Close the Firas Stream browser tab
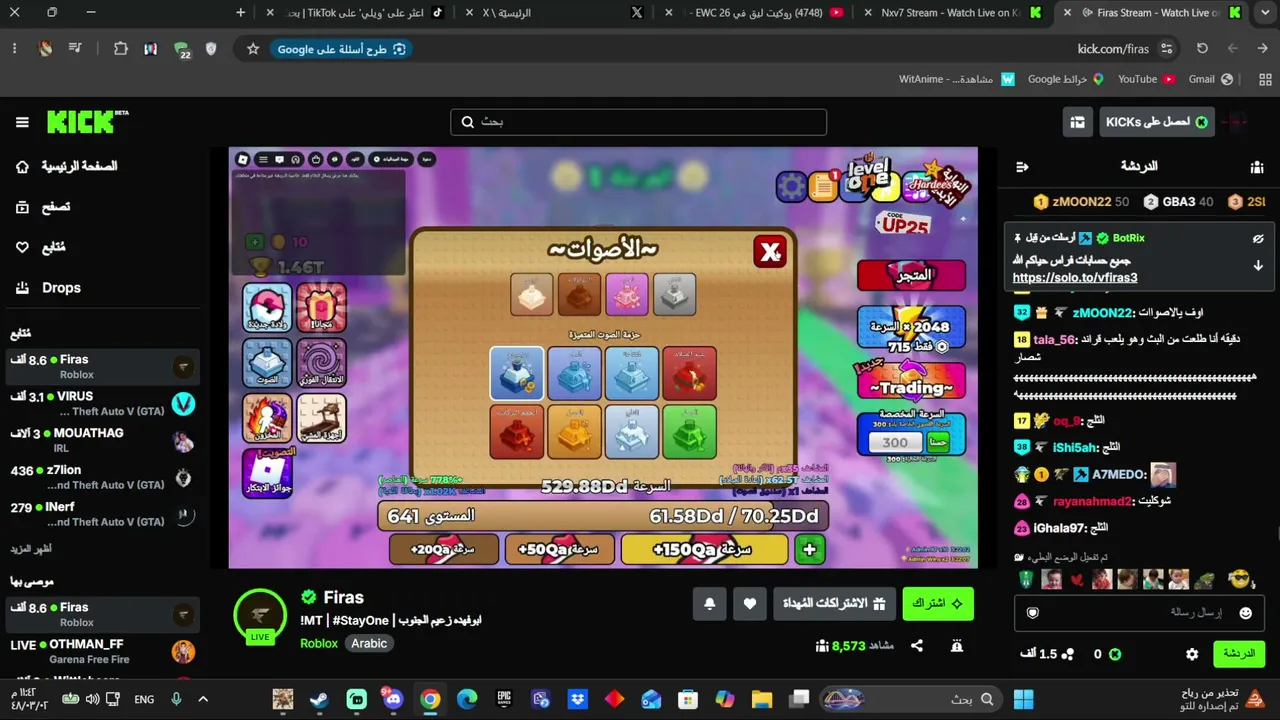This screenshot has height=720, width=1280. click(1068, 13)
